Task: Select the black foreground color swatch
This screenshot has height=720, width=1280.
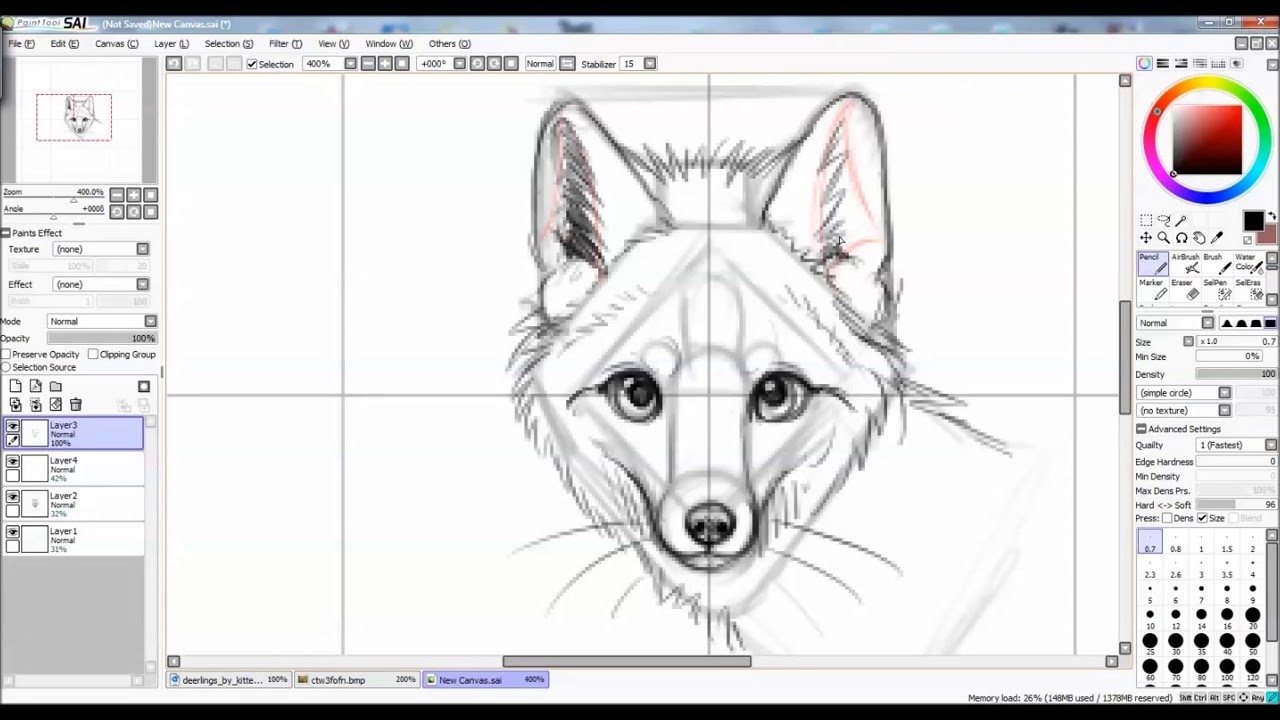Action: pos(1253,222)
